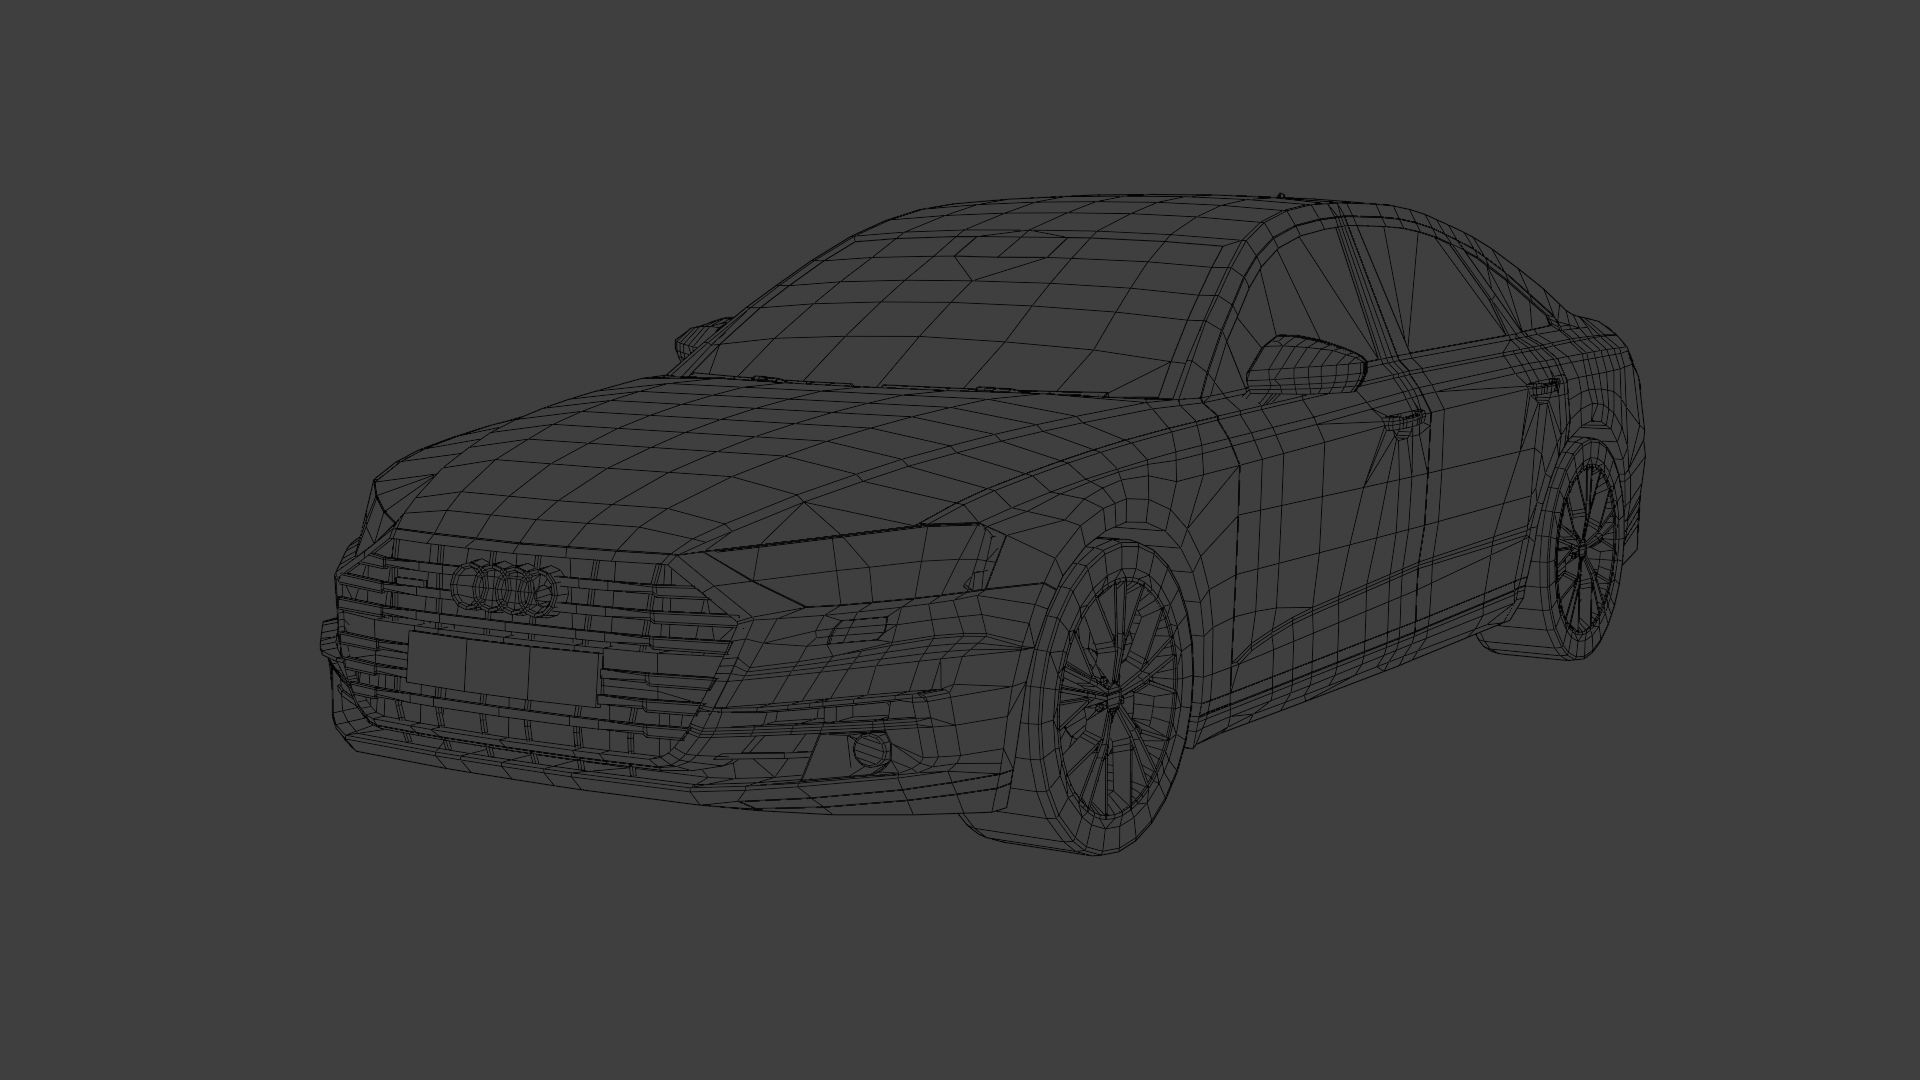Select the rear door handle
The width and height of the screenshot is (1920, 1080).
click(1546, 386)
